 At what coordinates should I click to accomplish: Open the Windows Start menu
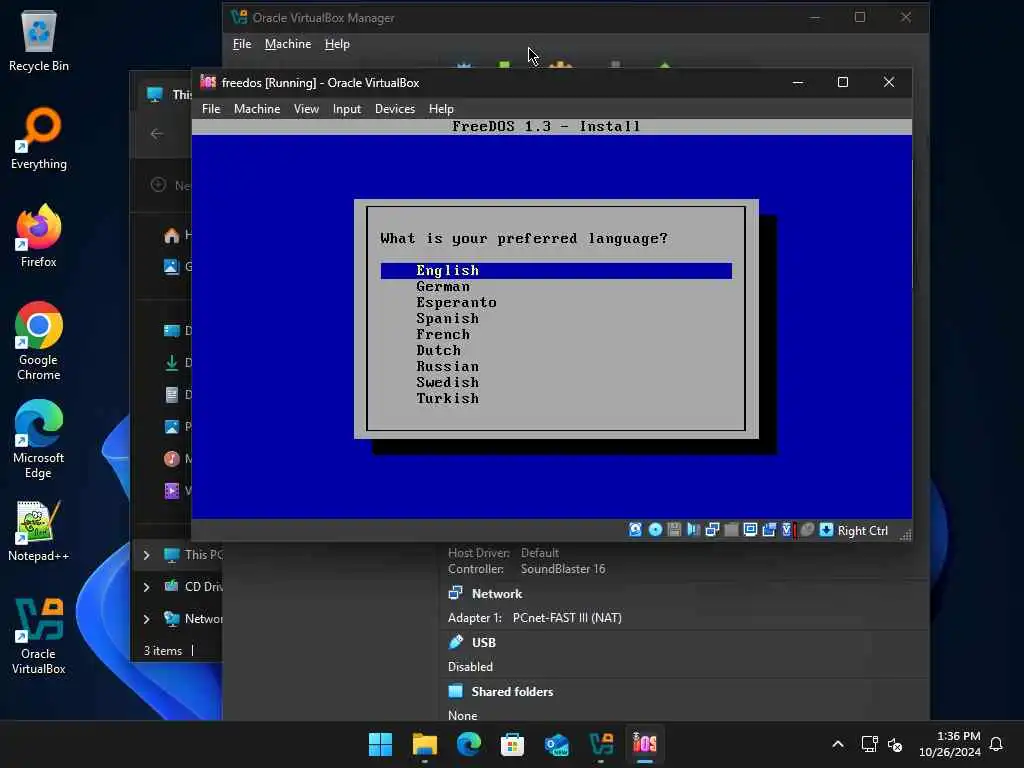pyautogui.click(x=380, y=744)
